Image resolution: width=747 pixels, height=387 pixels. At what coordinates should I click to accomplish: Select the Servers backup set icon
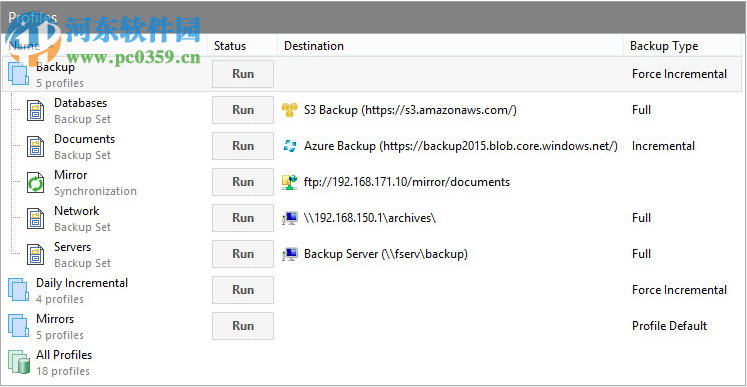pyautogui.click(x=36, y=255)
